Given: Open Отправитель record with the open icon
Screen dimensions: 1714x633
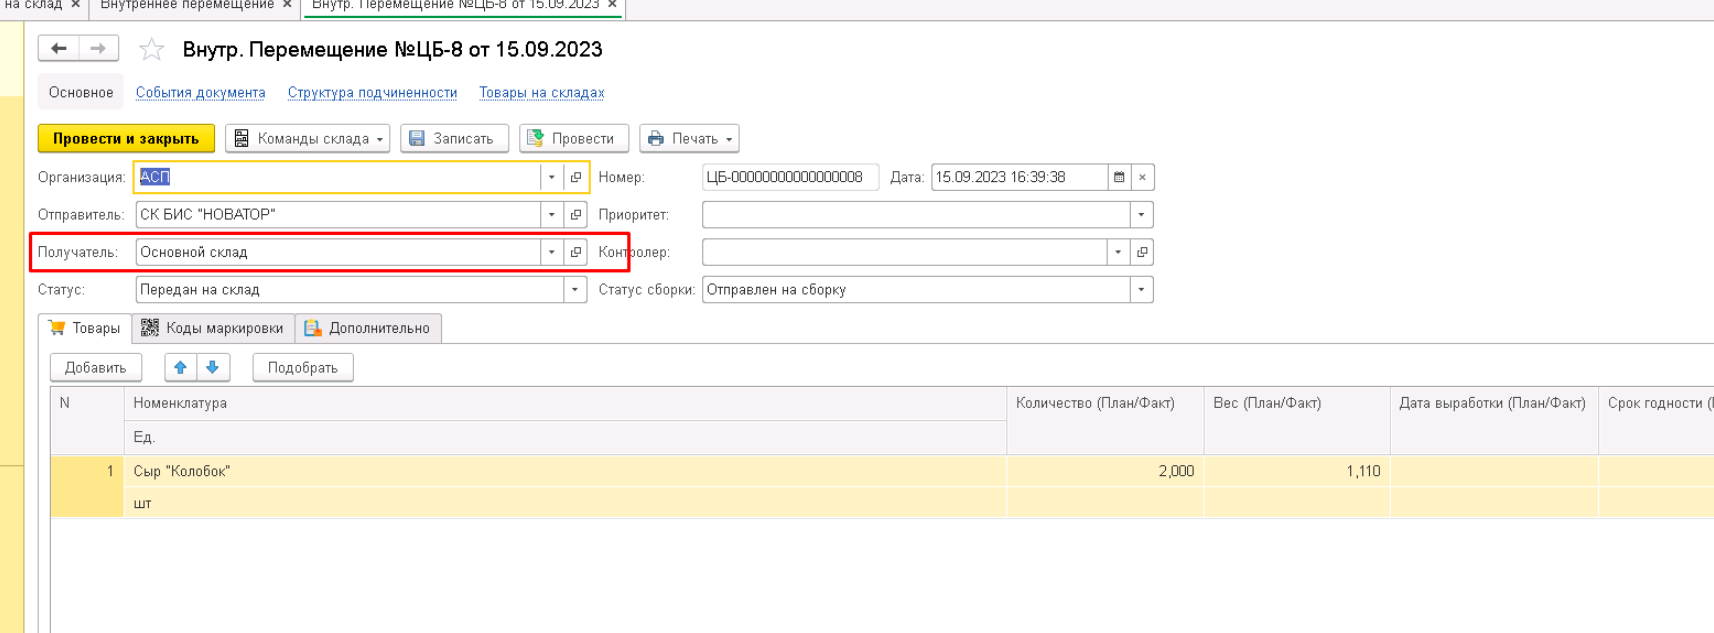Looking at the screenshot, I should (x=576, y=214).
